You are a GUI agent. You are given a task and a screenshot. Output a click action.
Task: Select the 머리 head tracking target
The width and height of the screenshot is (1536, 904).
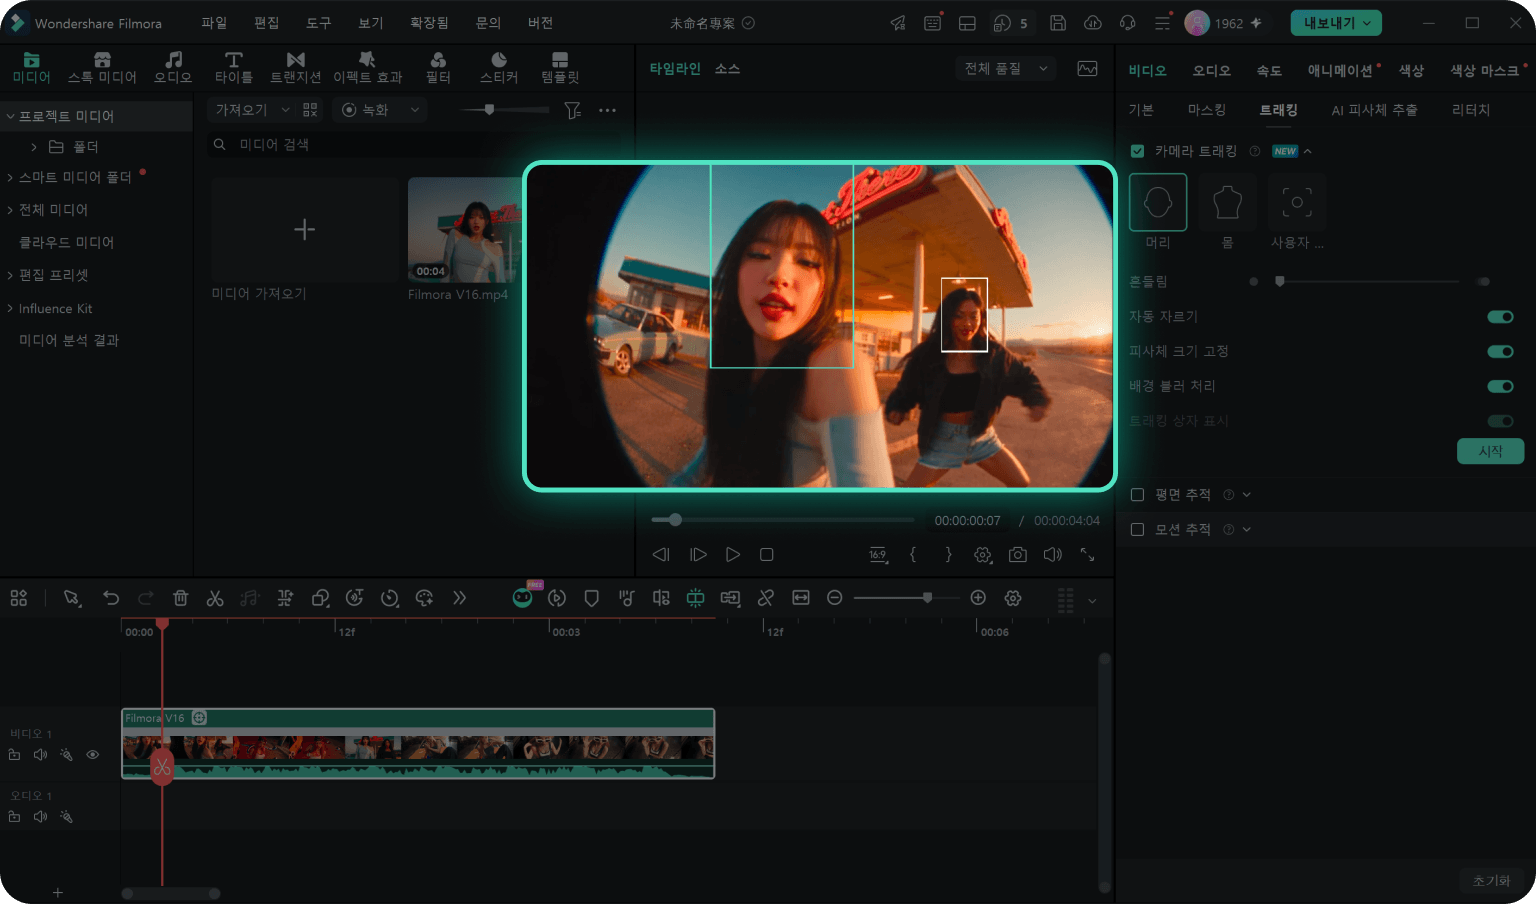pos(1158,202)
